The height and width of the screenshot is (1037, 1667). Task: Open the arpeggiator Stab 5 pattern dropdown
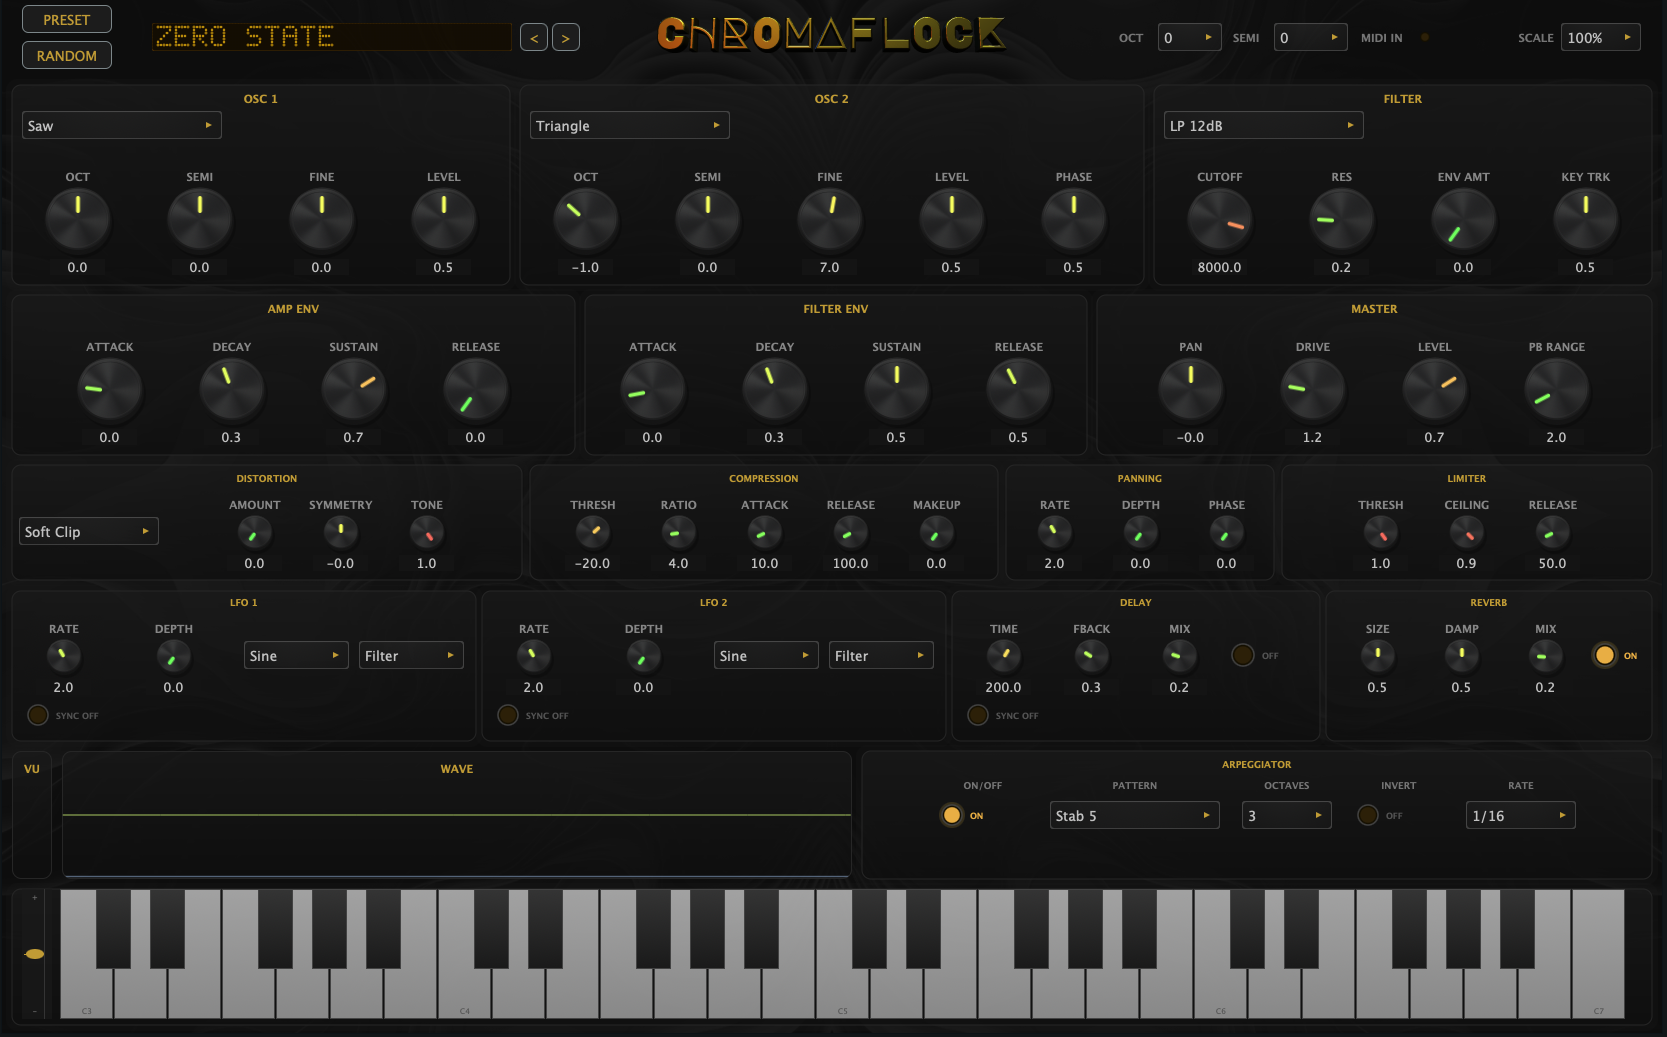click(x=1135, y=816)
